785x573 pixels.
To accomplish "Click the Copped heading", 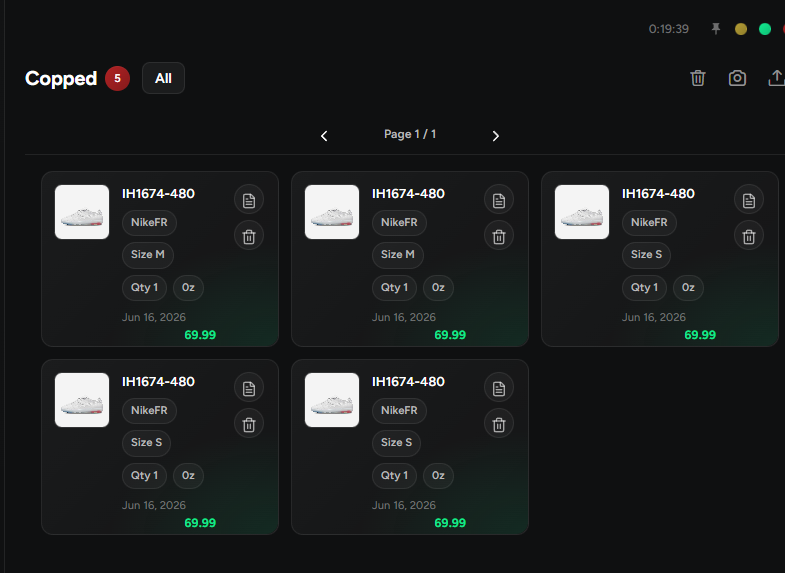I will (61, 79).
